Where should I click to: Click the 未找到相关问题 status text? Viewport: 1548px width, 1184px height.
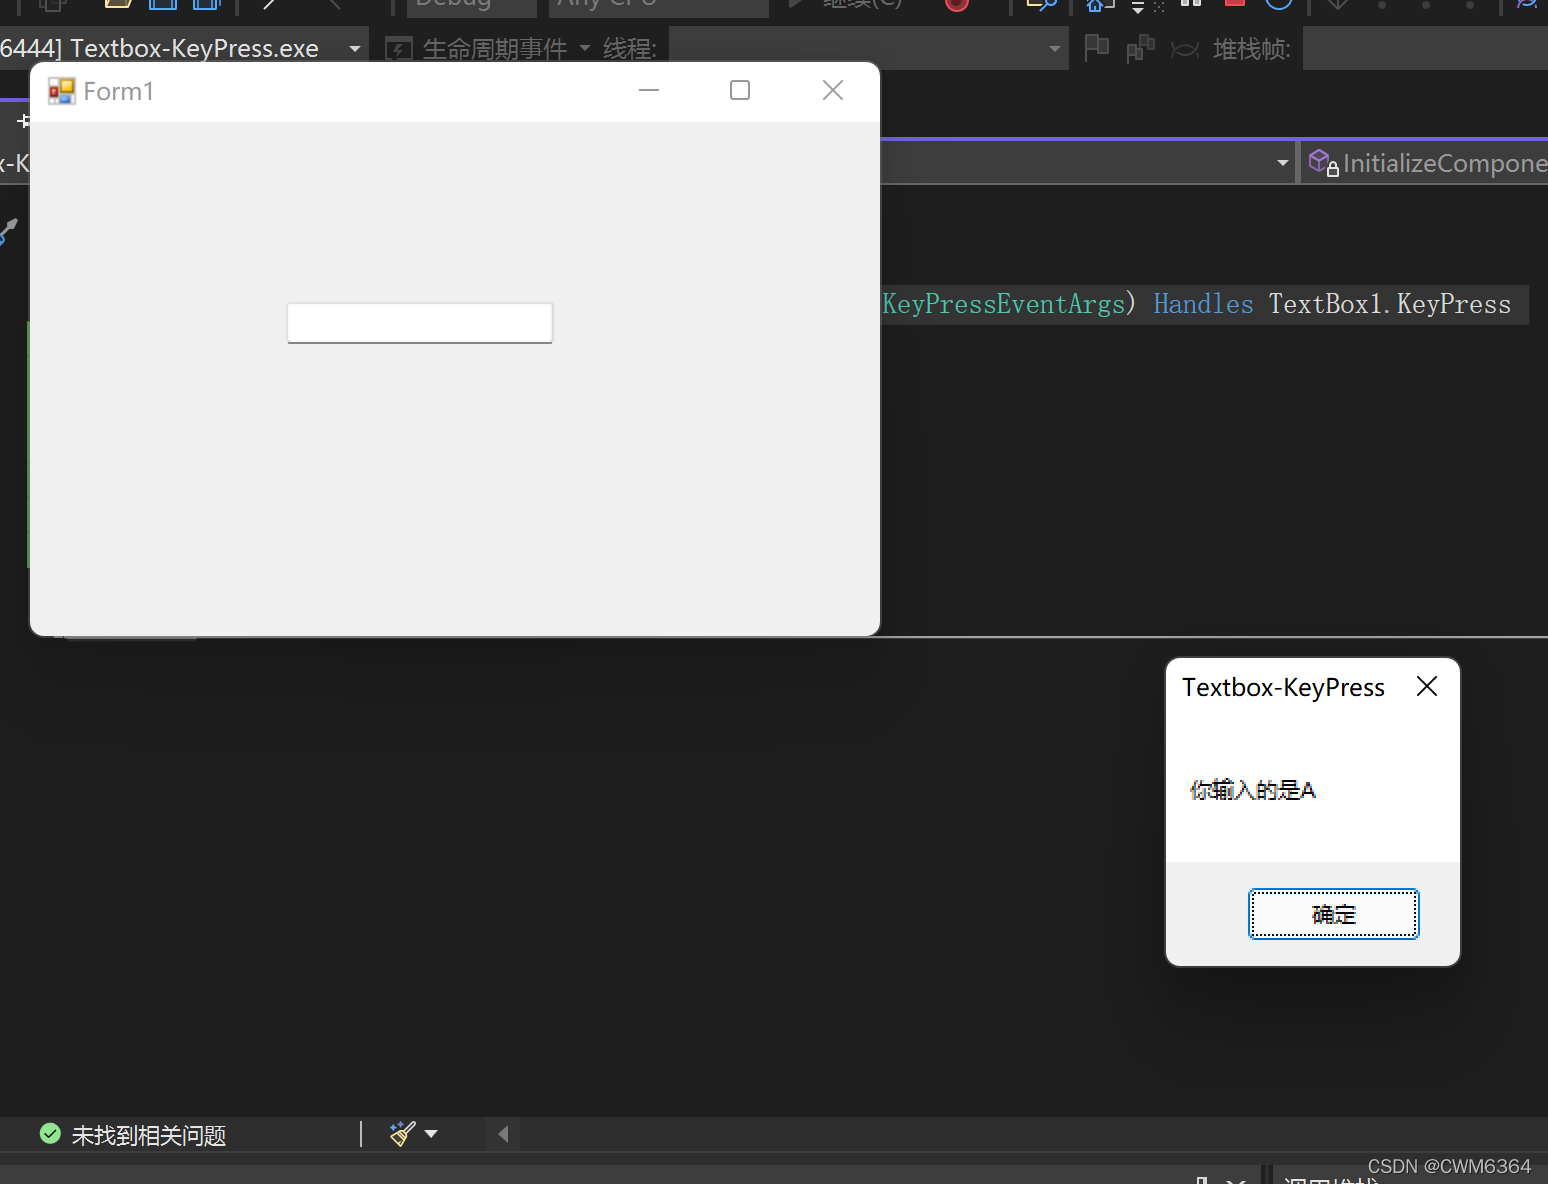click(x=148, y=1134)
